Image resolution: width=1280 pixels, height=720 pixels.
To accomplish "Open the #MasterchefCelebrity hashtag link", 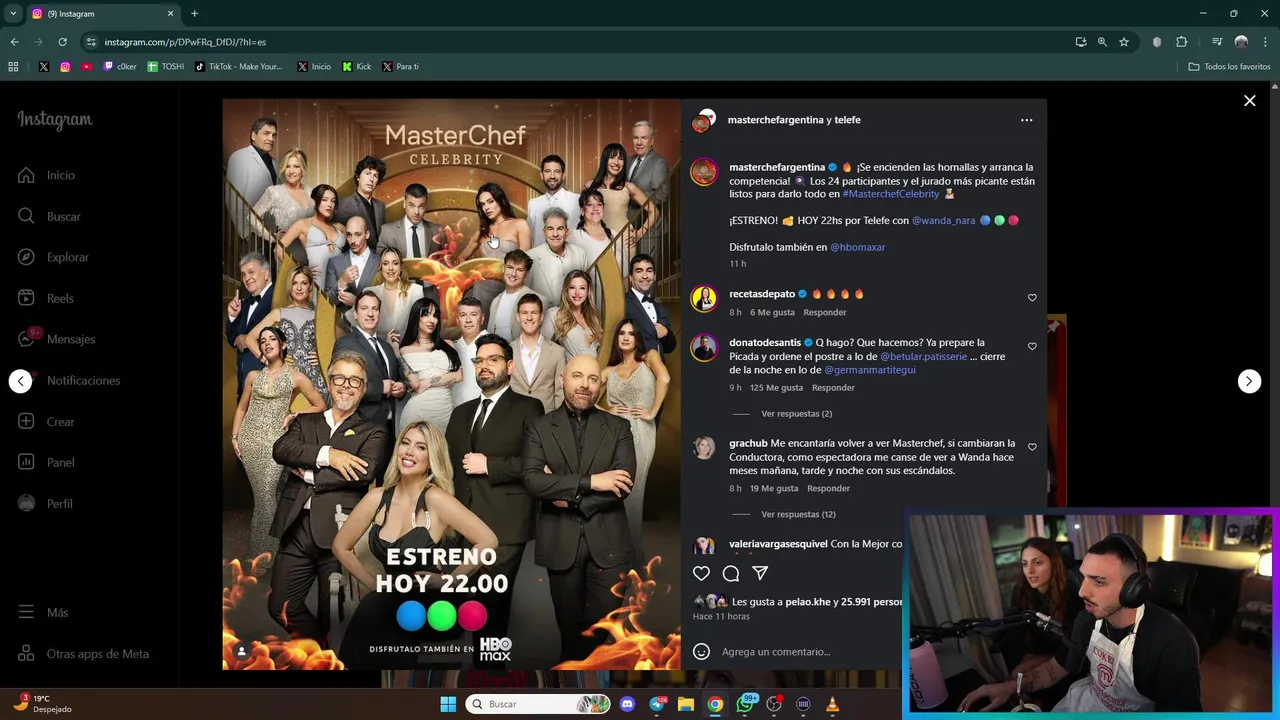I will (891, 194).
